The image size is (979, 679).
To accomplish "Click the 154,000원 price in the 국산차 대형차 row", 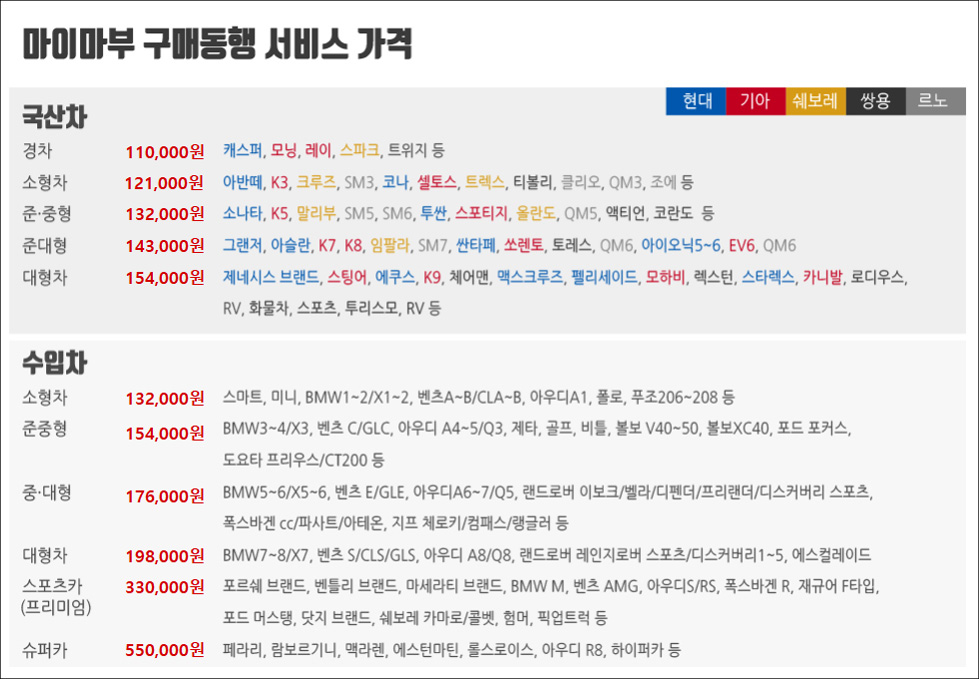I will (x=165, y=278).
